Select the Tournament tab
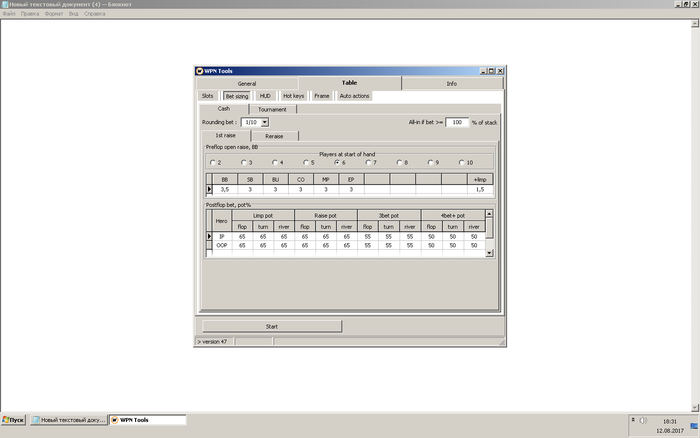 coord(272,109)
